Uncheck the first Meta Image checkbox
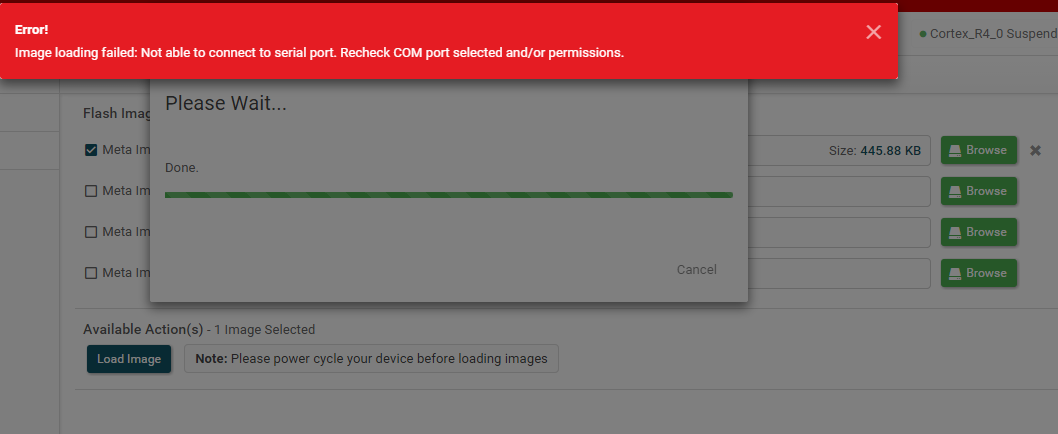The width and height of the screenshot is (1058, 434). 91,150
